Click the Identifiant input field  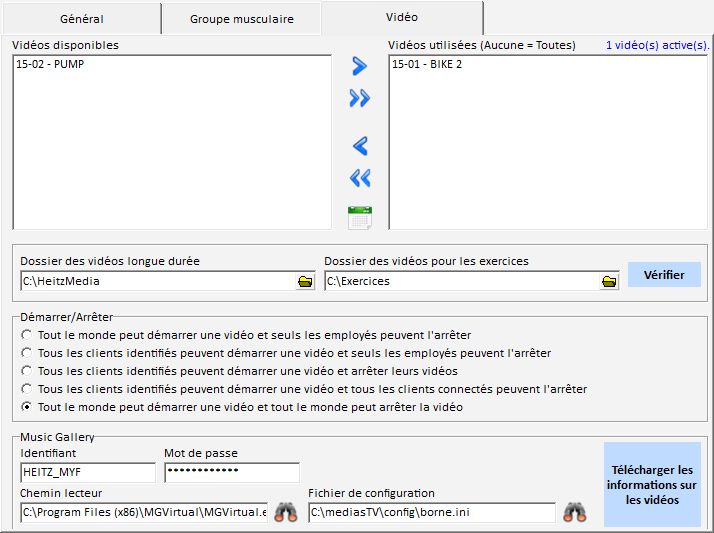point(87,473)
